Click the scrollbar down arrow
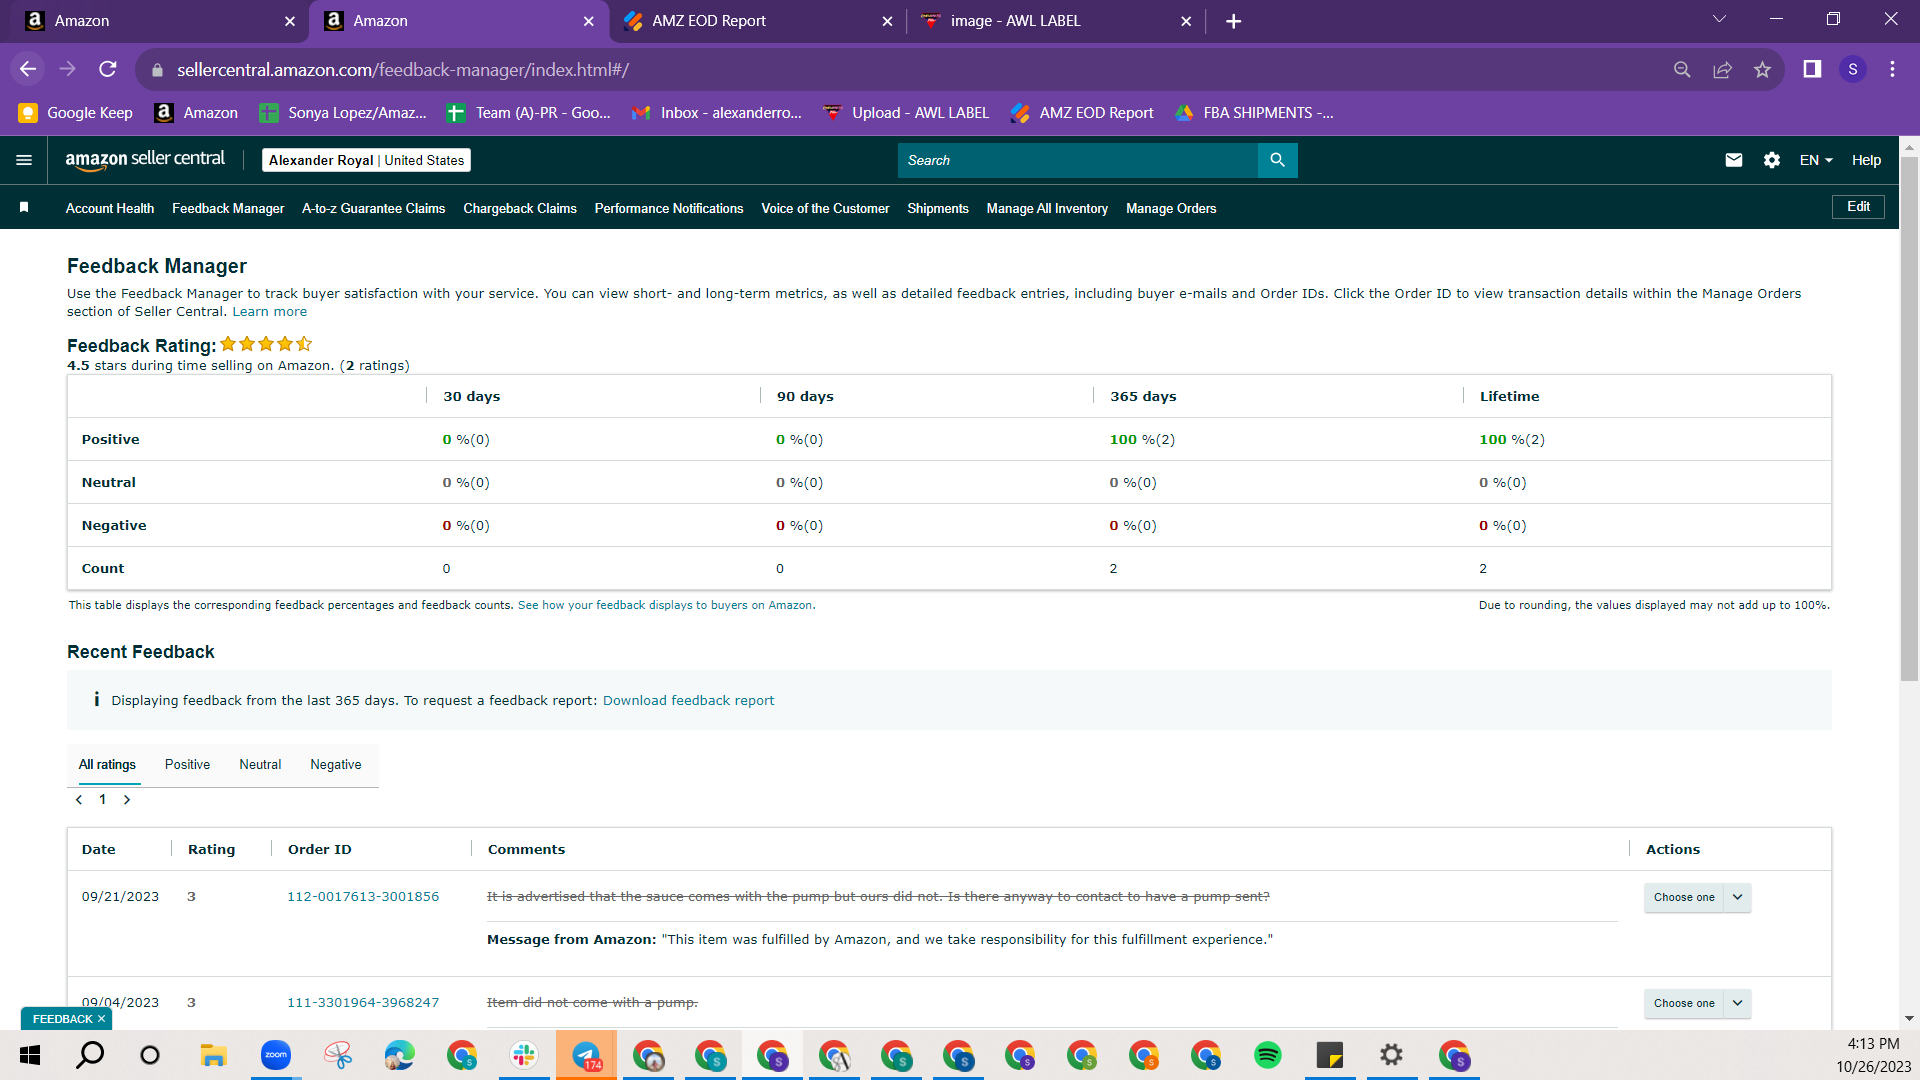Image resolution: width=1920 pixels, height=1080 pixels. coord(1909,1019)
